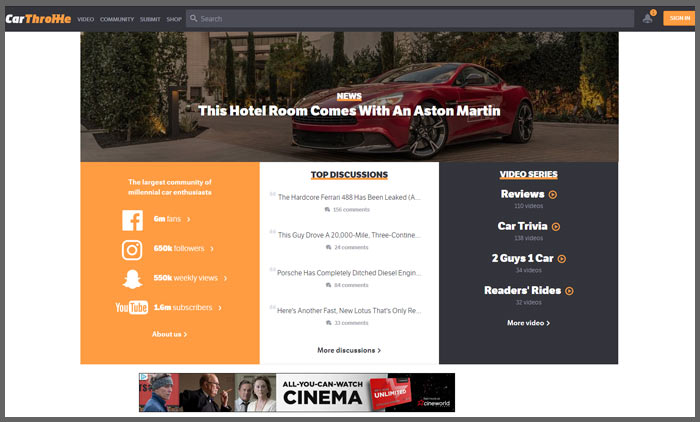Open the YouTube logo icon
The image size is (700, 422).
(x=132, y=307)
